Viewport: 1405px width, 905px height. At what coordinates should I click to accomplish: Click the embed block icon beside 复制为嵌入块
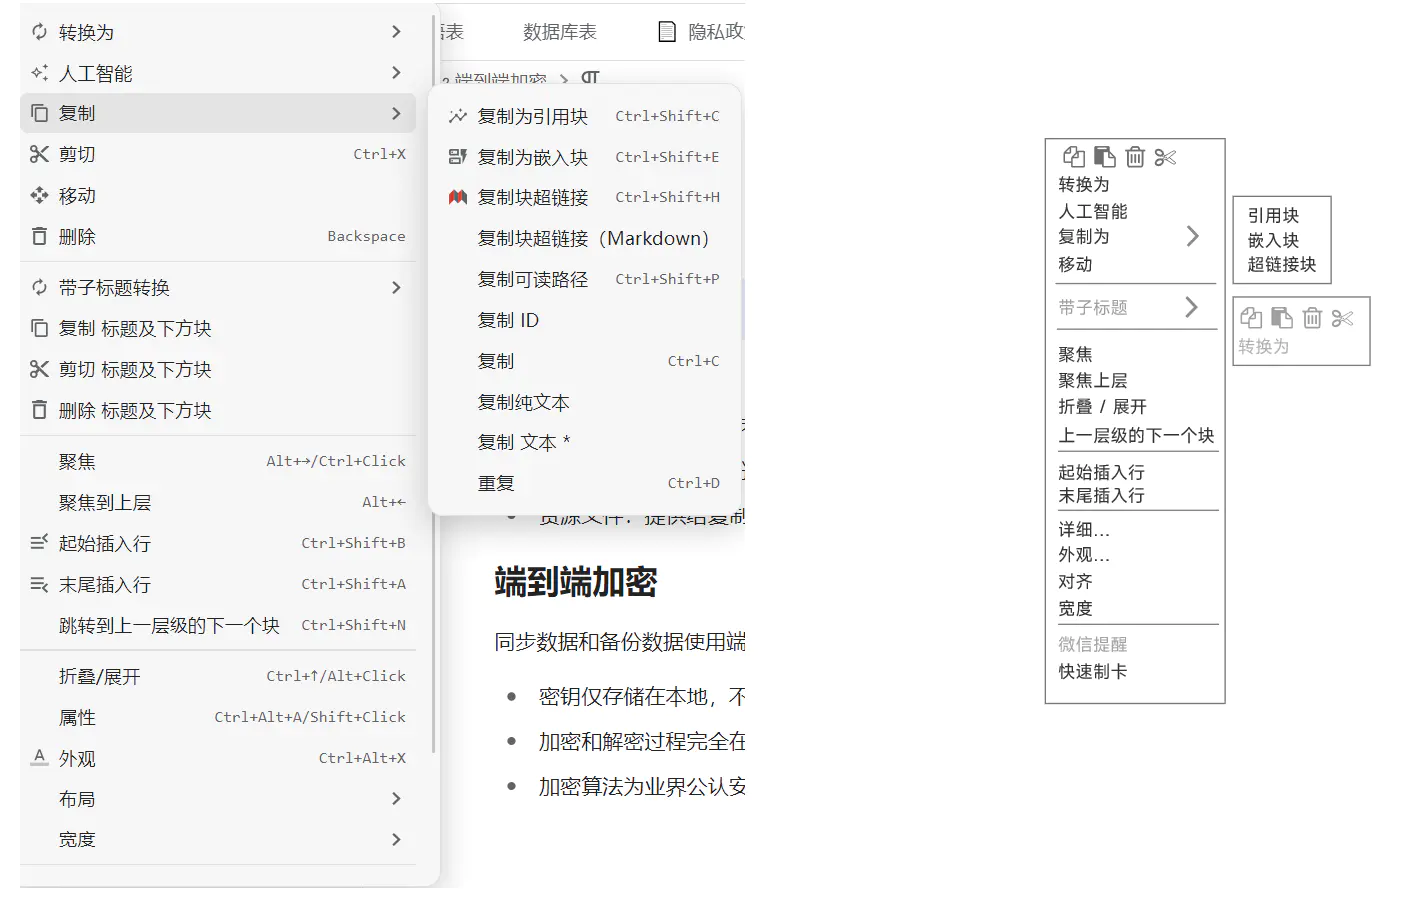457,157
